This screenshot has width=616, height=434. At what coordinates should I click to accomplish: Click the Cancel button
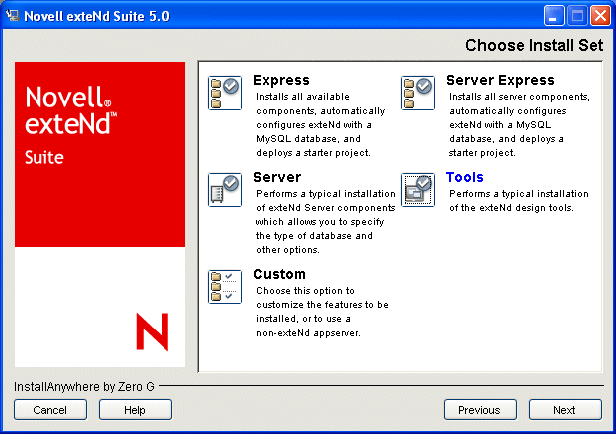(50, 410)
